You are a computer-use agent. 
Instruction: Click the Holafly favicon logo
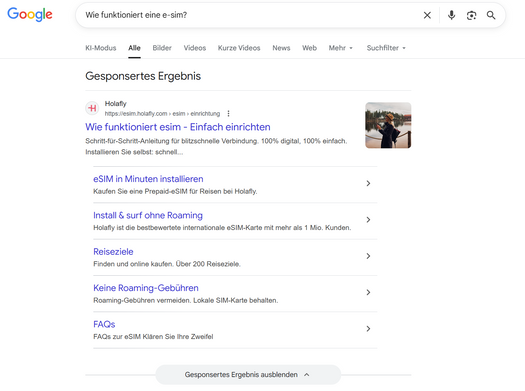(92, 108)
